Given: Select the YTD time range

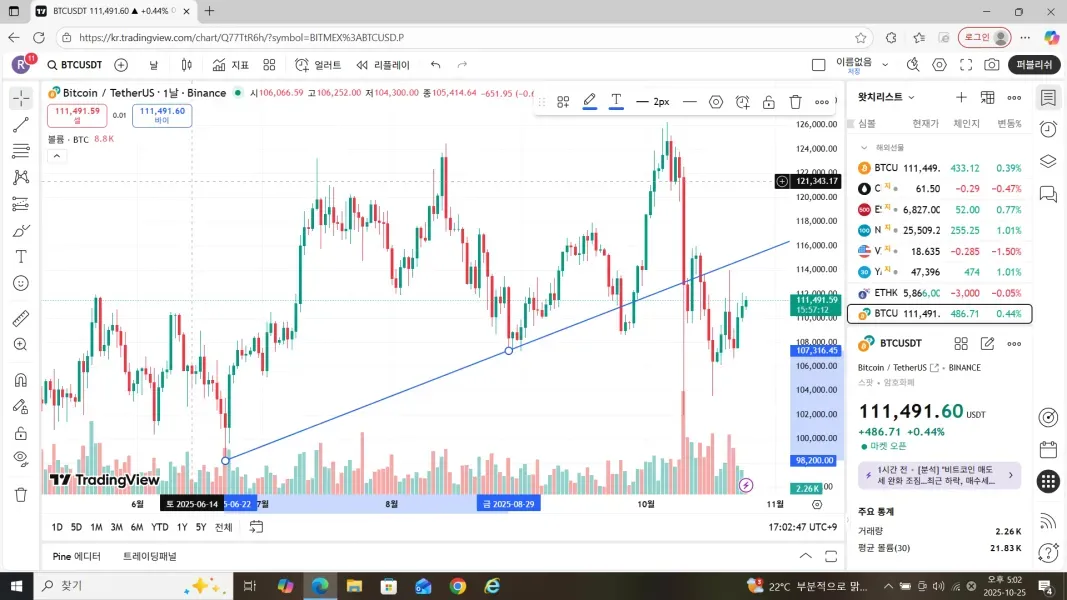Looking at the screenshot, I should coord(160,527).
